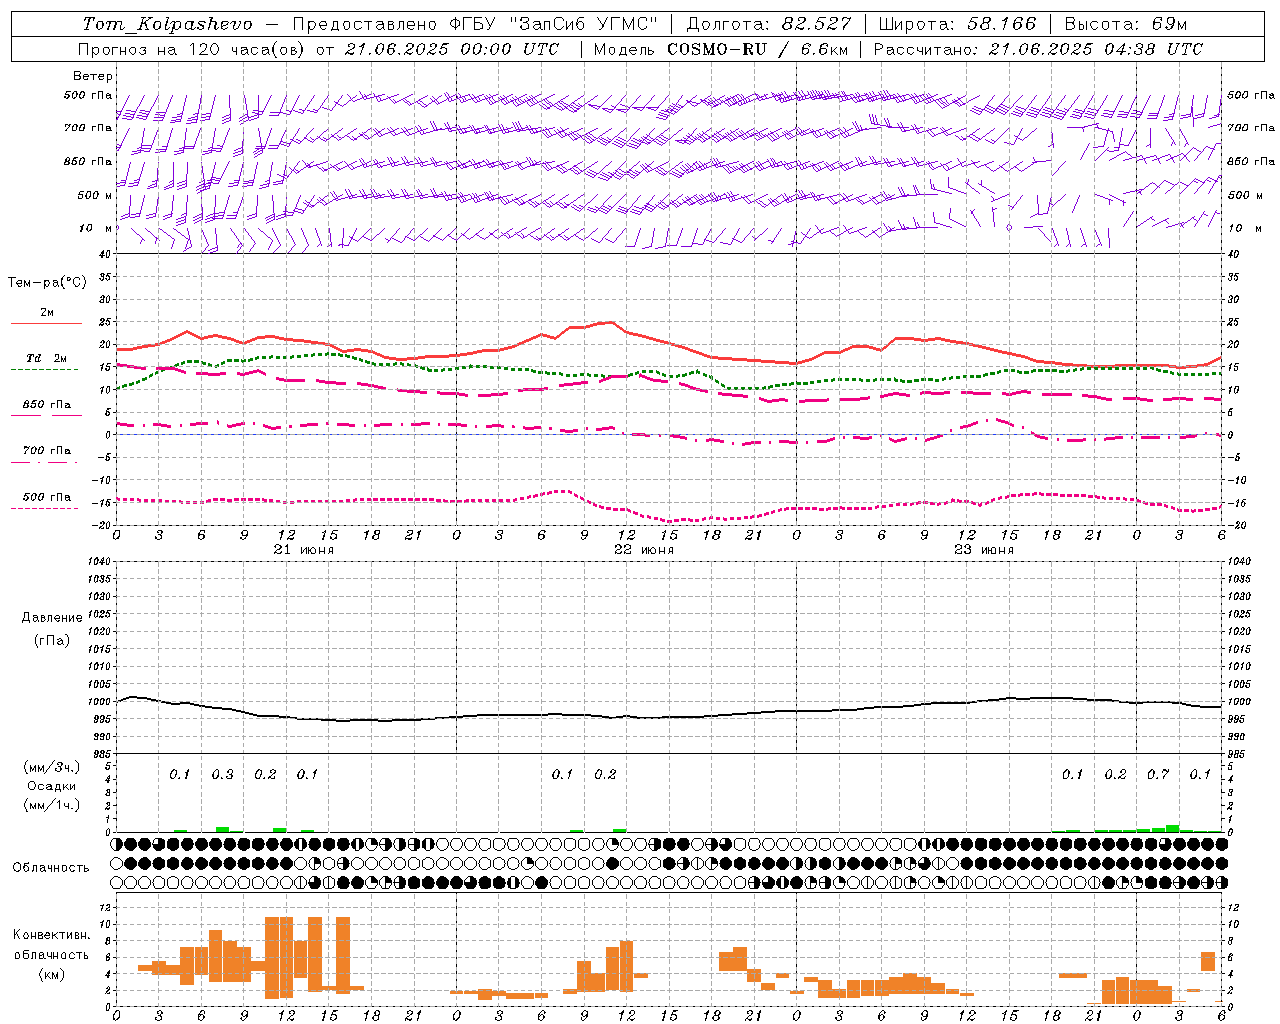The image size is (1280, 1024).
Task: Click the Ветер panel label
Action: point(93,76)
